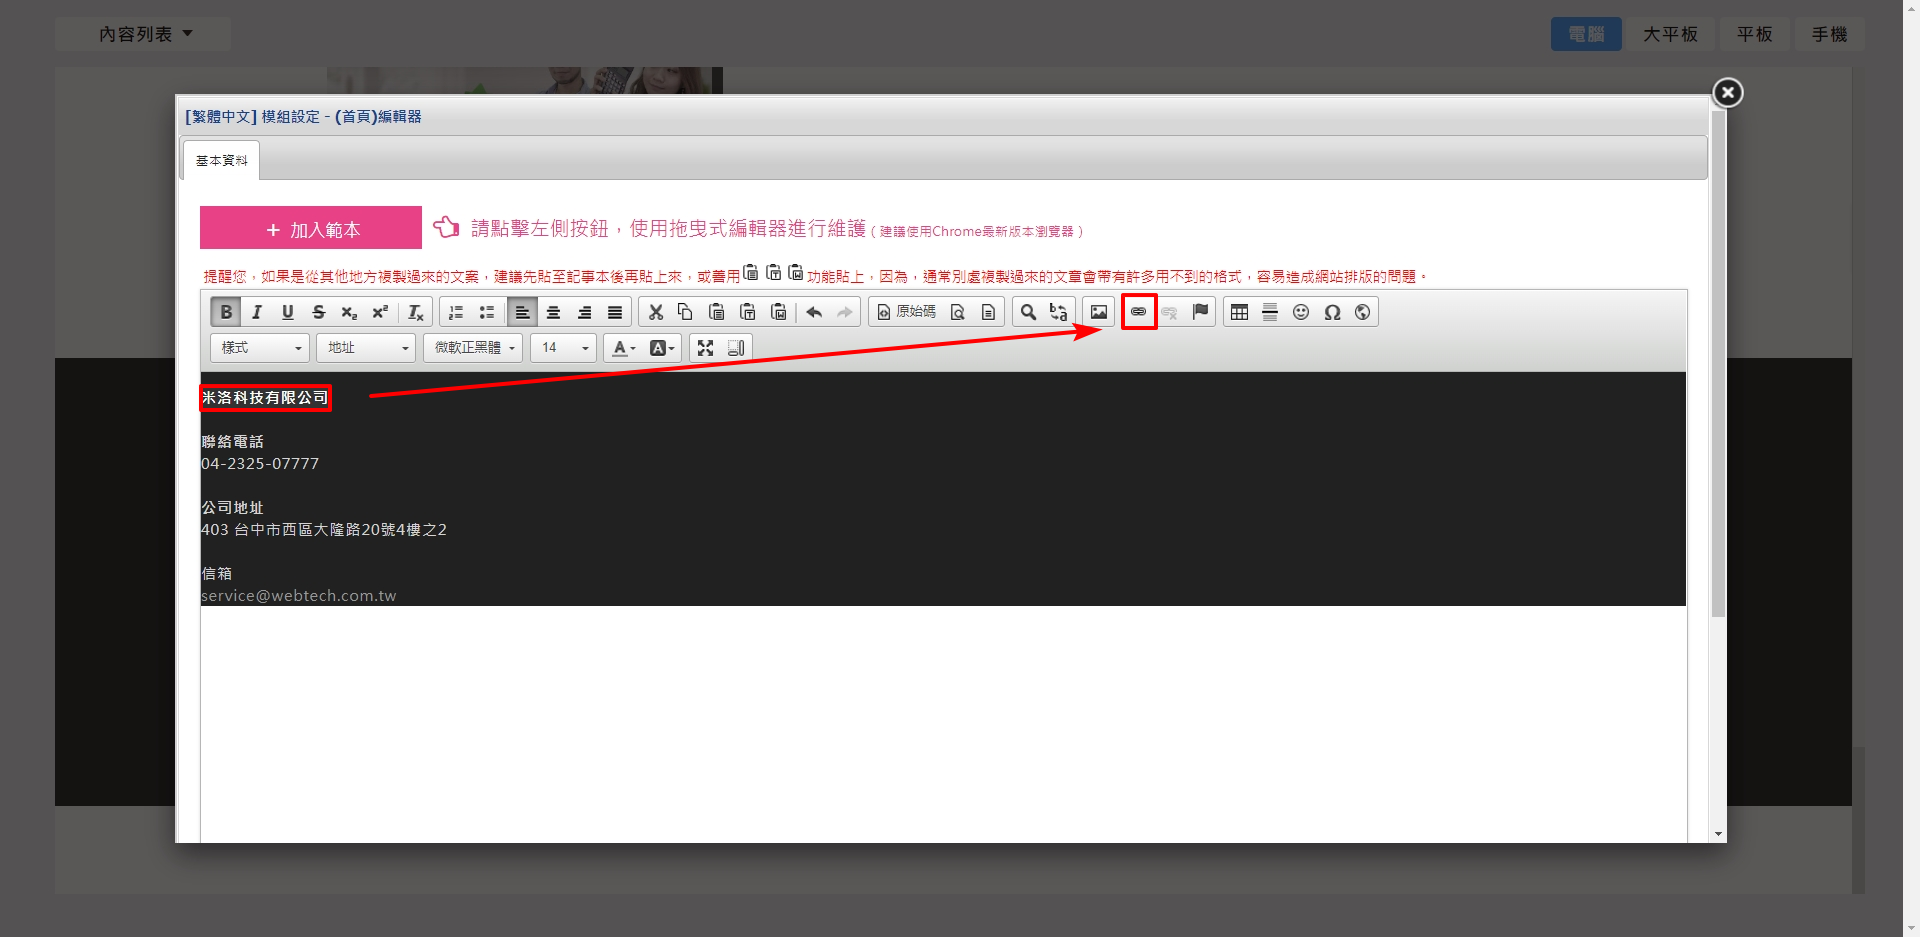Insert special character with Omega icon
The image size is (1920, 937).
[x=1331, y=312]
